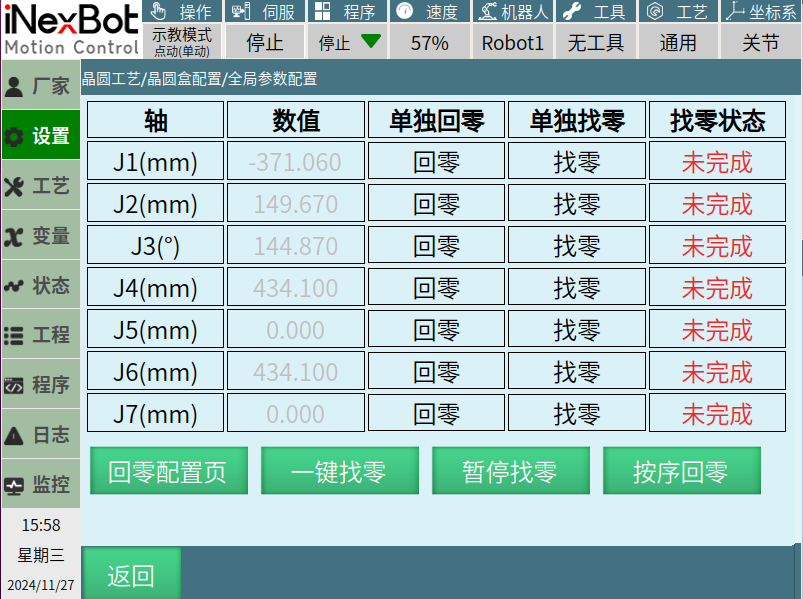Viewport: 803px width, 599px height.
Task: Toggle the 示教模式 teach mode button
Action: pyautogui.click(x=181, y=41)
